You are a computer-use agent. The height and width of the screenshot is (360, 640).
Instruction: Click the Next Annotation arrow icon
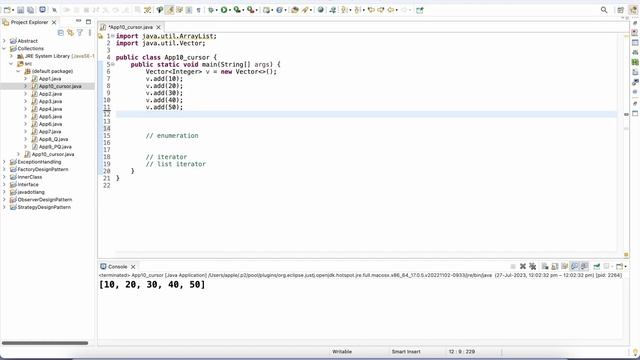click(x=345, y=10)
